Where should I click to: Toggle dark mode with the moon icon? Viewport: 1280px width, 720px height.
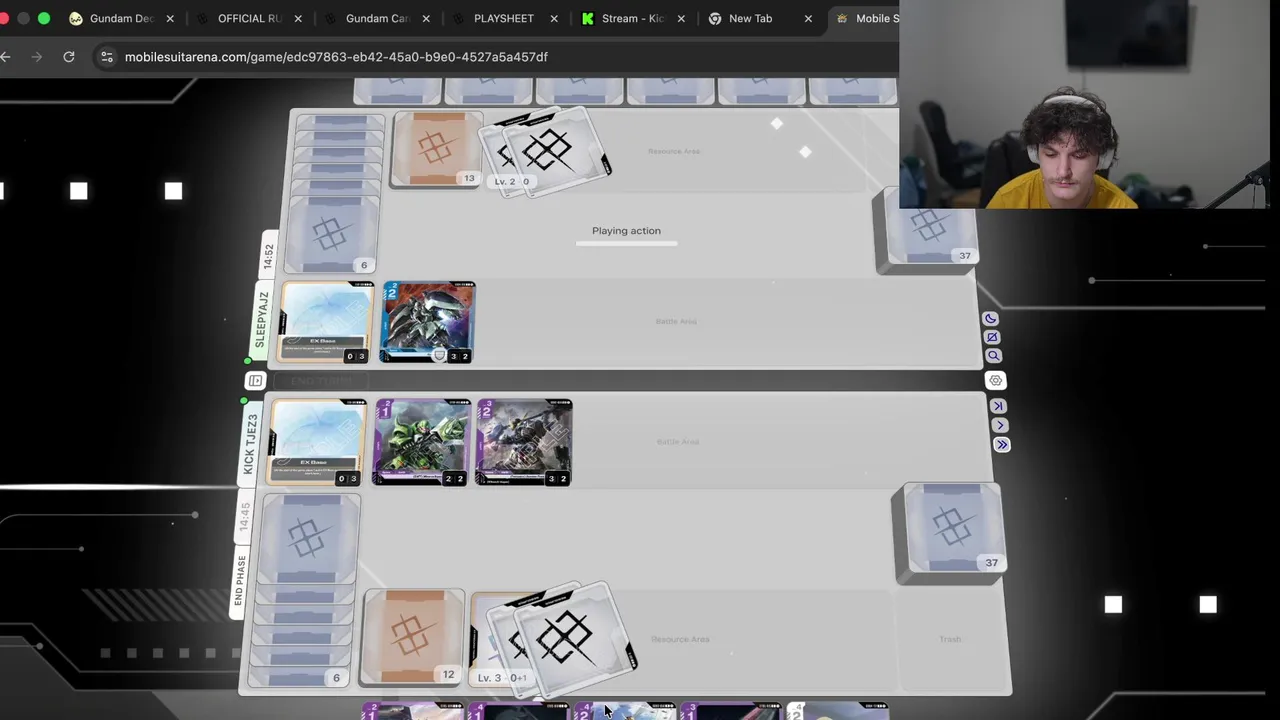[x=990, y=319]
